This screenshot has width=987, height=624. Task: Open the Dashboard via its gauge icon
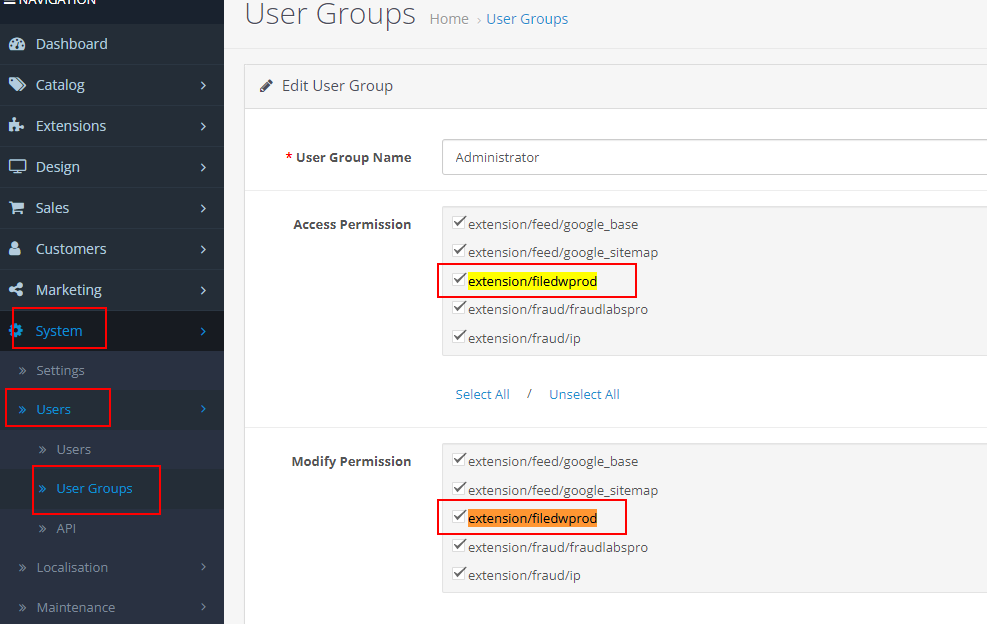pos(19,44)
